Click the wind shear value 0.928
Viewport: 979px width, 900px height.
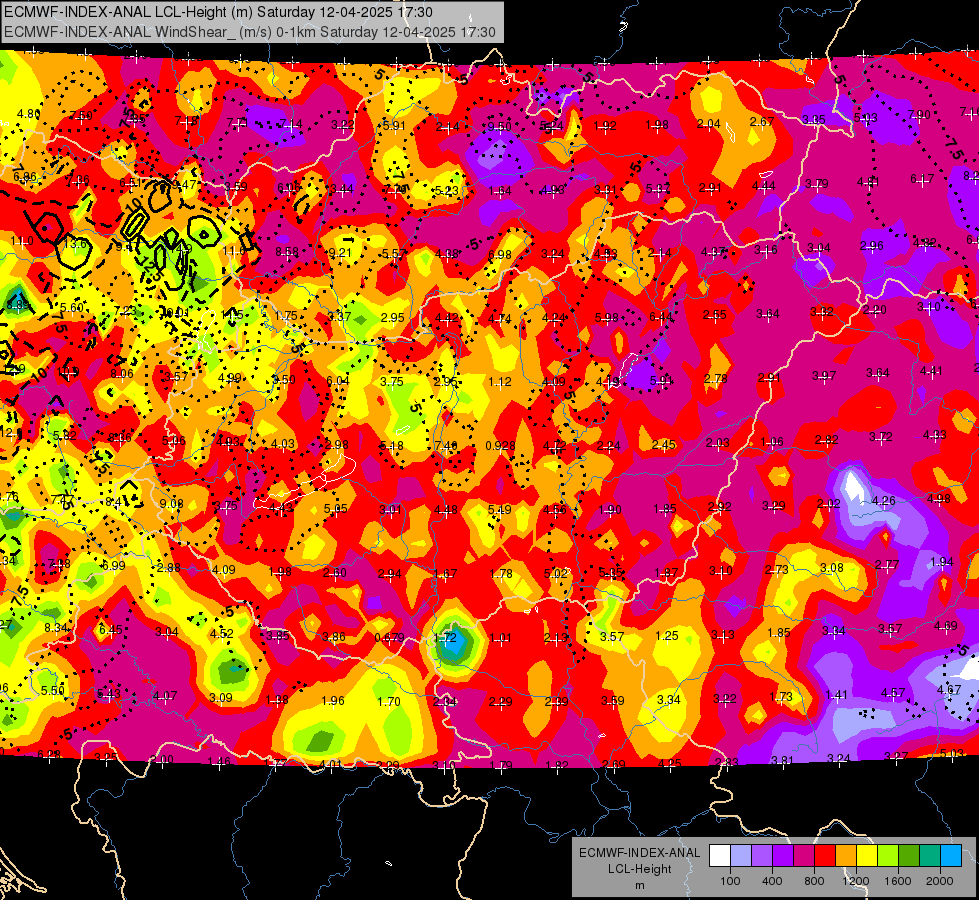click(500, 445)
